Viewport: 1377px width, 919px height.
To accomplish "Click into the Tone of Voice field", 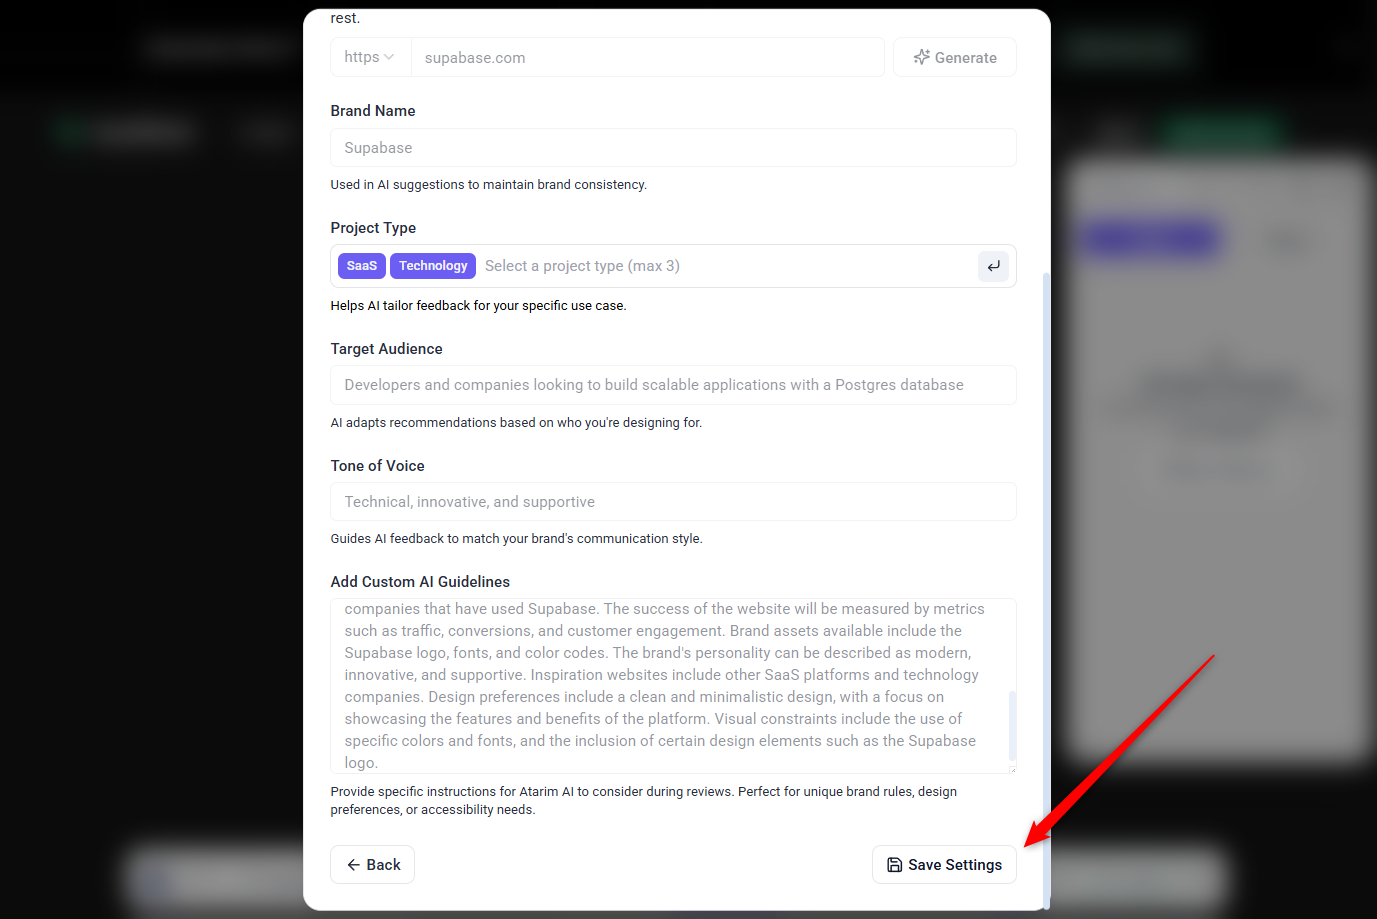I will [x=673, y=501].
